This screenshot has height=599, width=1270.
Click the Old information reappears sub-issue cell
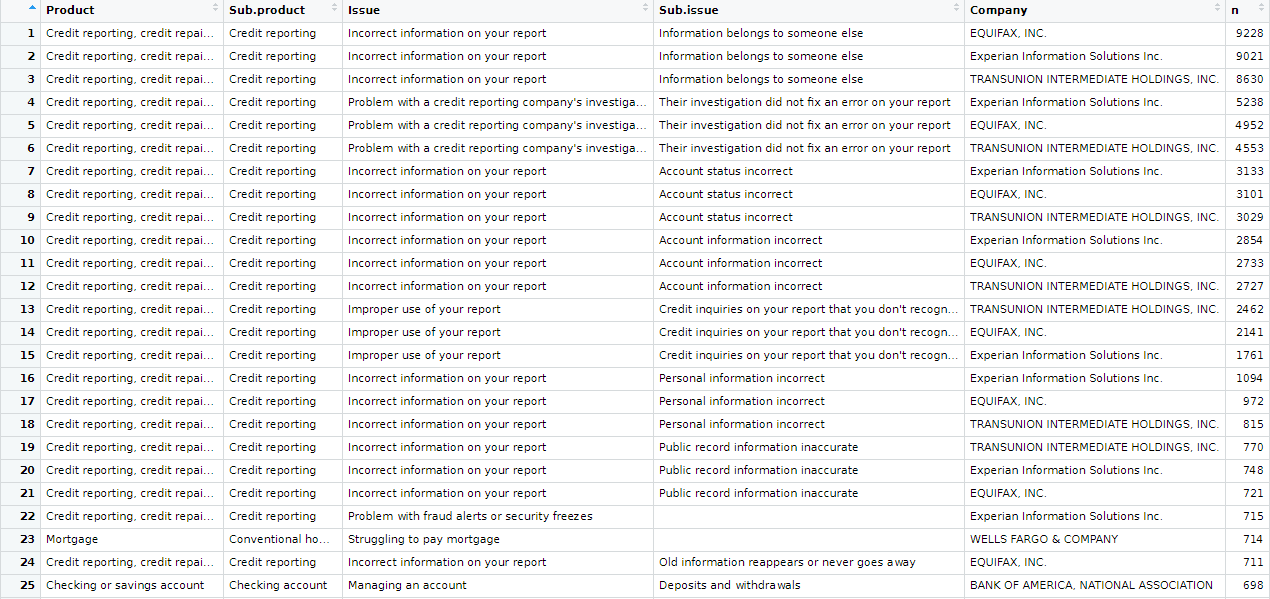[x=787, y=562]
